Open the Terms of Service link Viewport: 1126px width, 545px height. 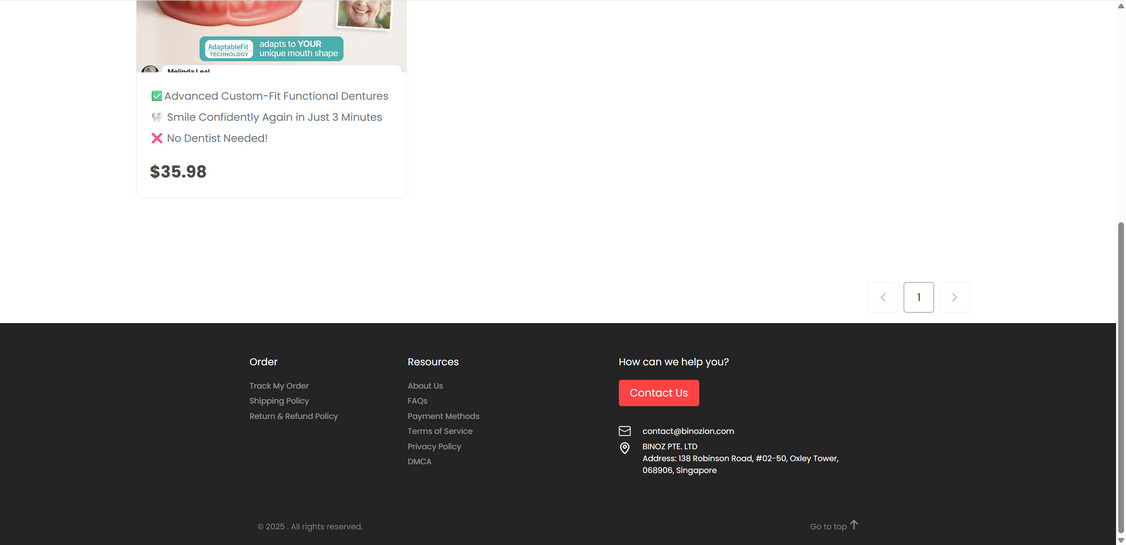(439, 431)
